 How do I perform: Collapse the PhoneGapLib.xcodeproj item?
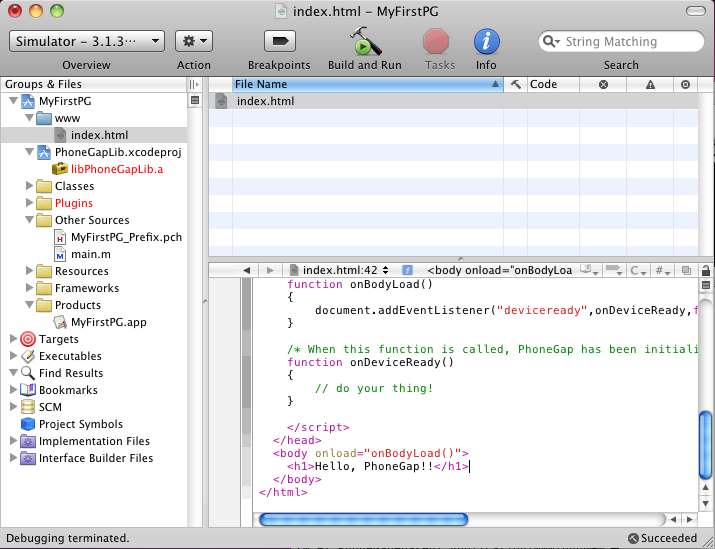[30, 152]
